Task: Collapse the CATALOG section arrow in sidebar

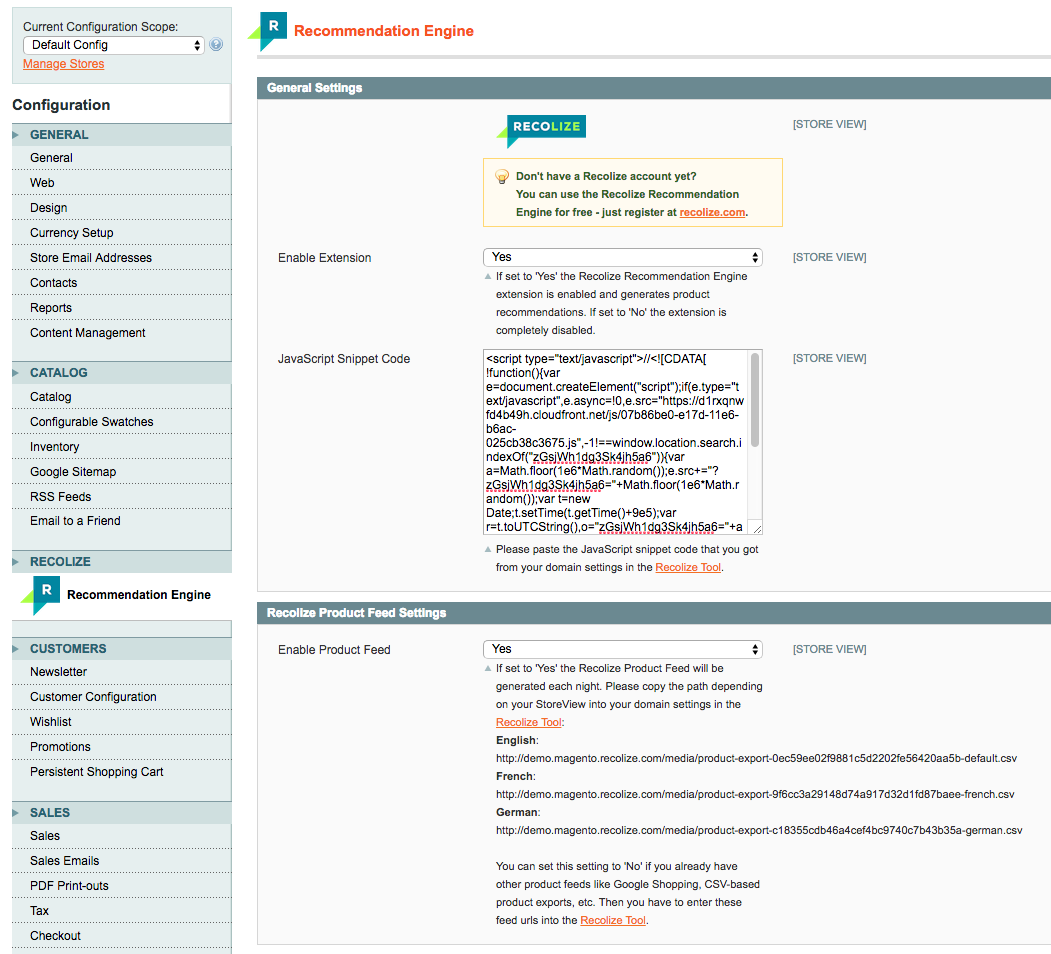Action: tap(15, 373)
